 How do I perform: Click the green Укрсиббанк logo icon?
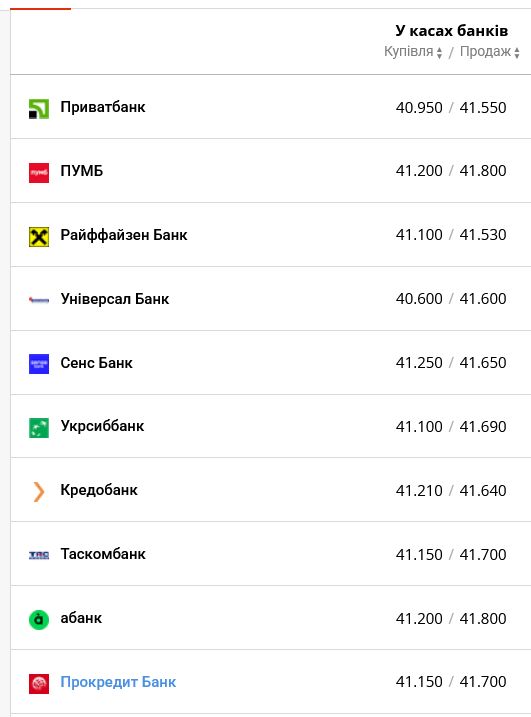tap(39, 428)
